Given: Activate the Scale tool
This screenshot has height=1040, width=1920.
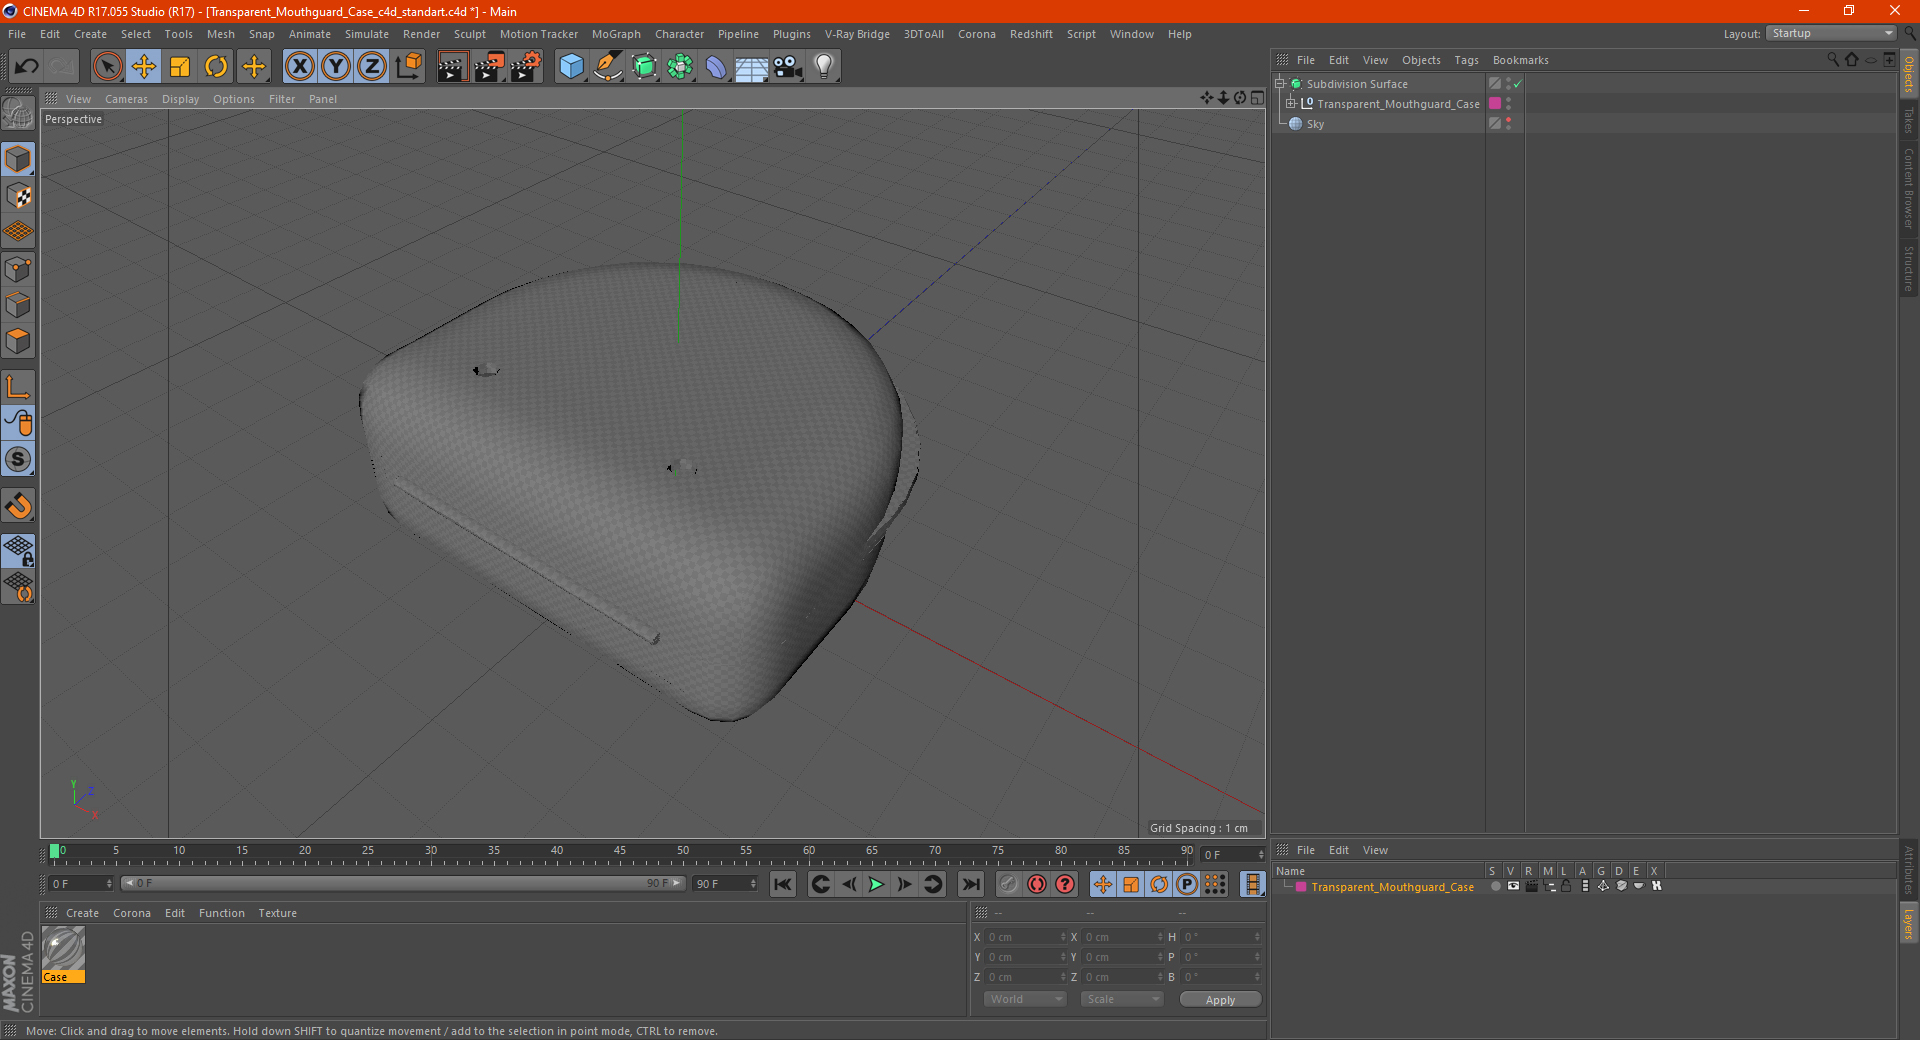Looking at the screenshot, I should tap(180, 67).
